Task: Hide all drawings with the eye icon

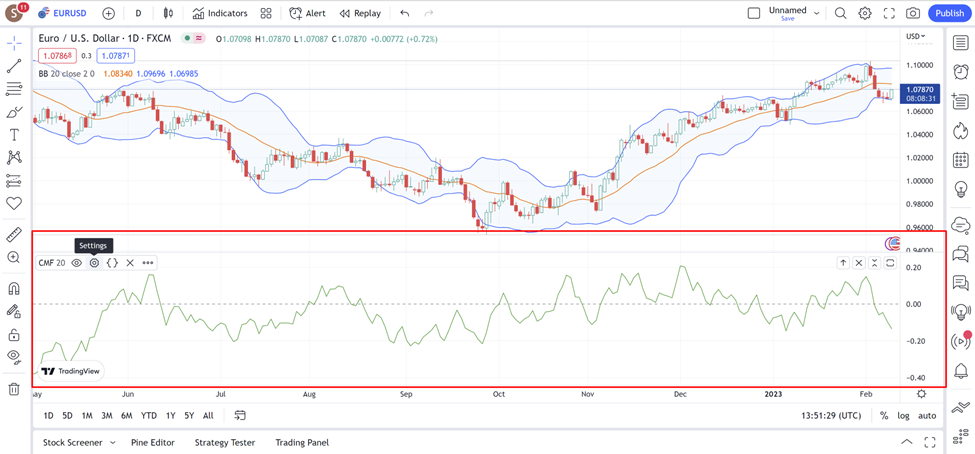Action: (14, 357)
